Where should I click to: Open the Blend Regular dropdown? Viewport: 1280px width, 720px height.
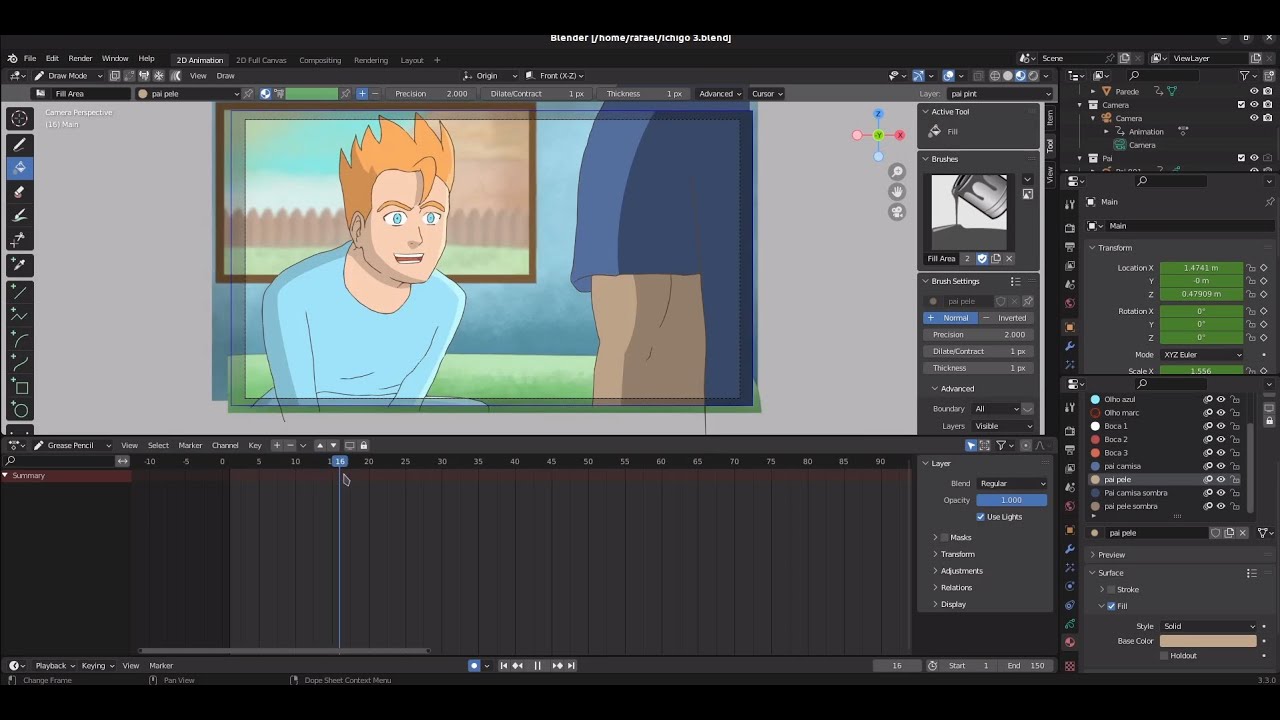tap(1012, 484)
